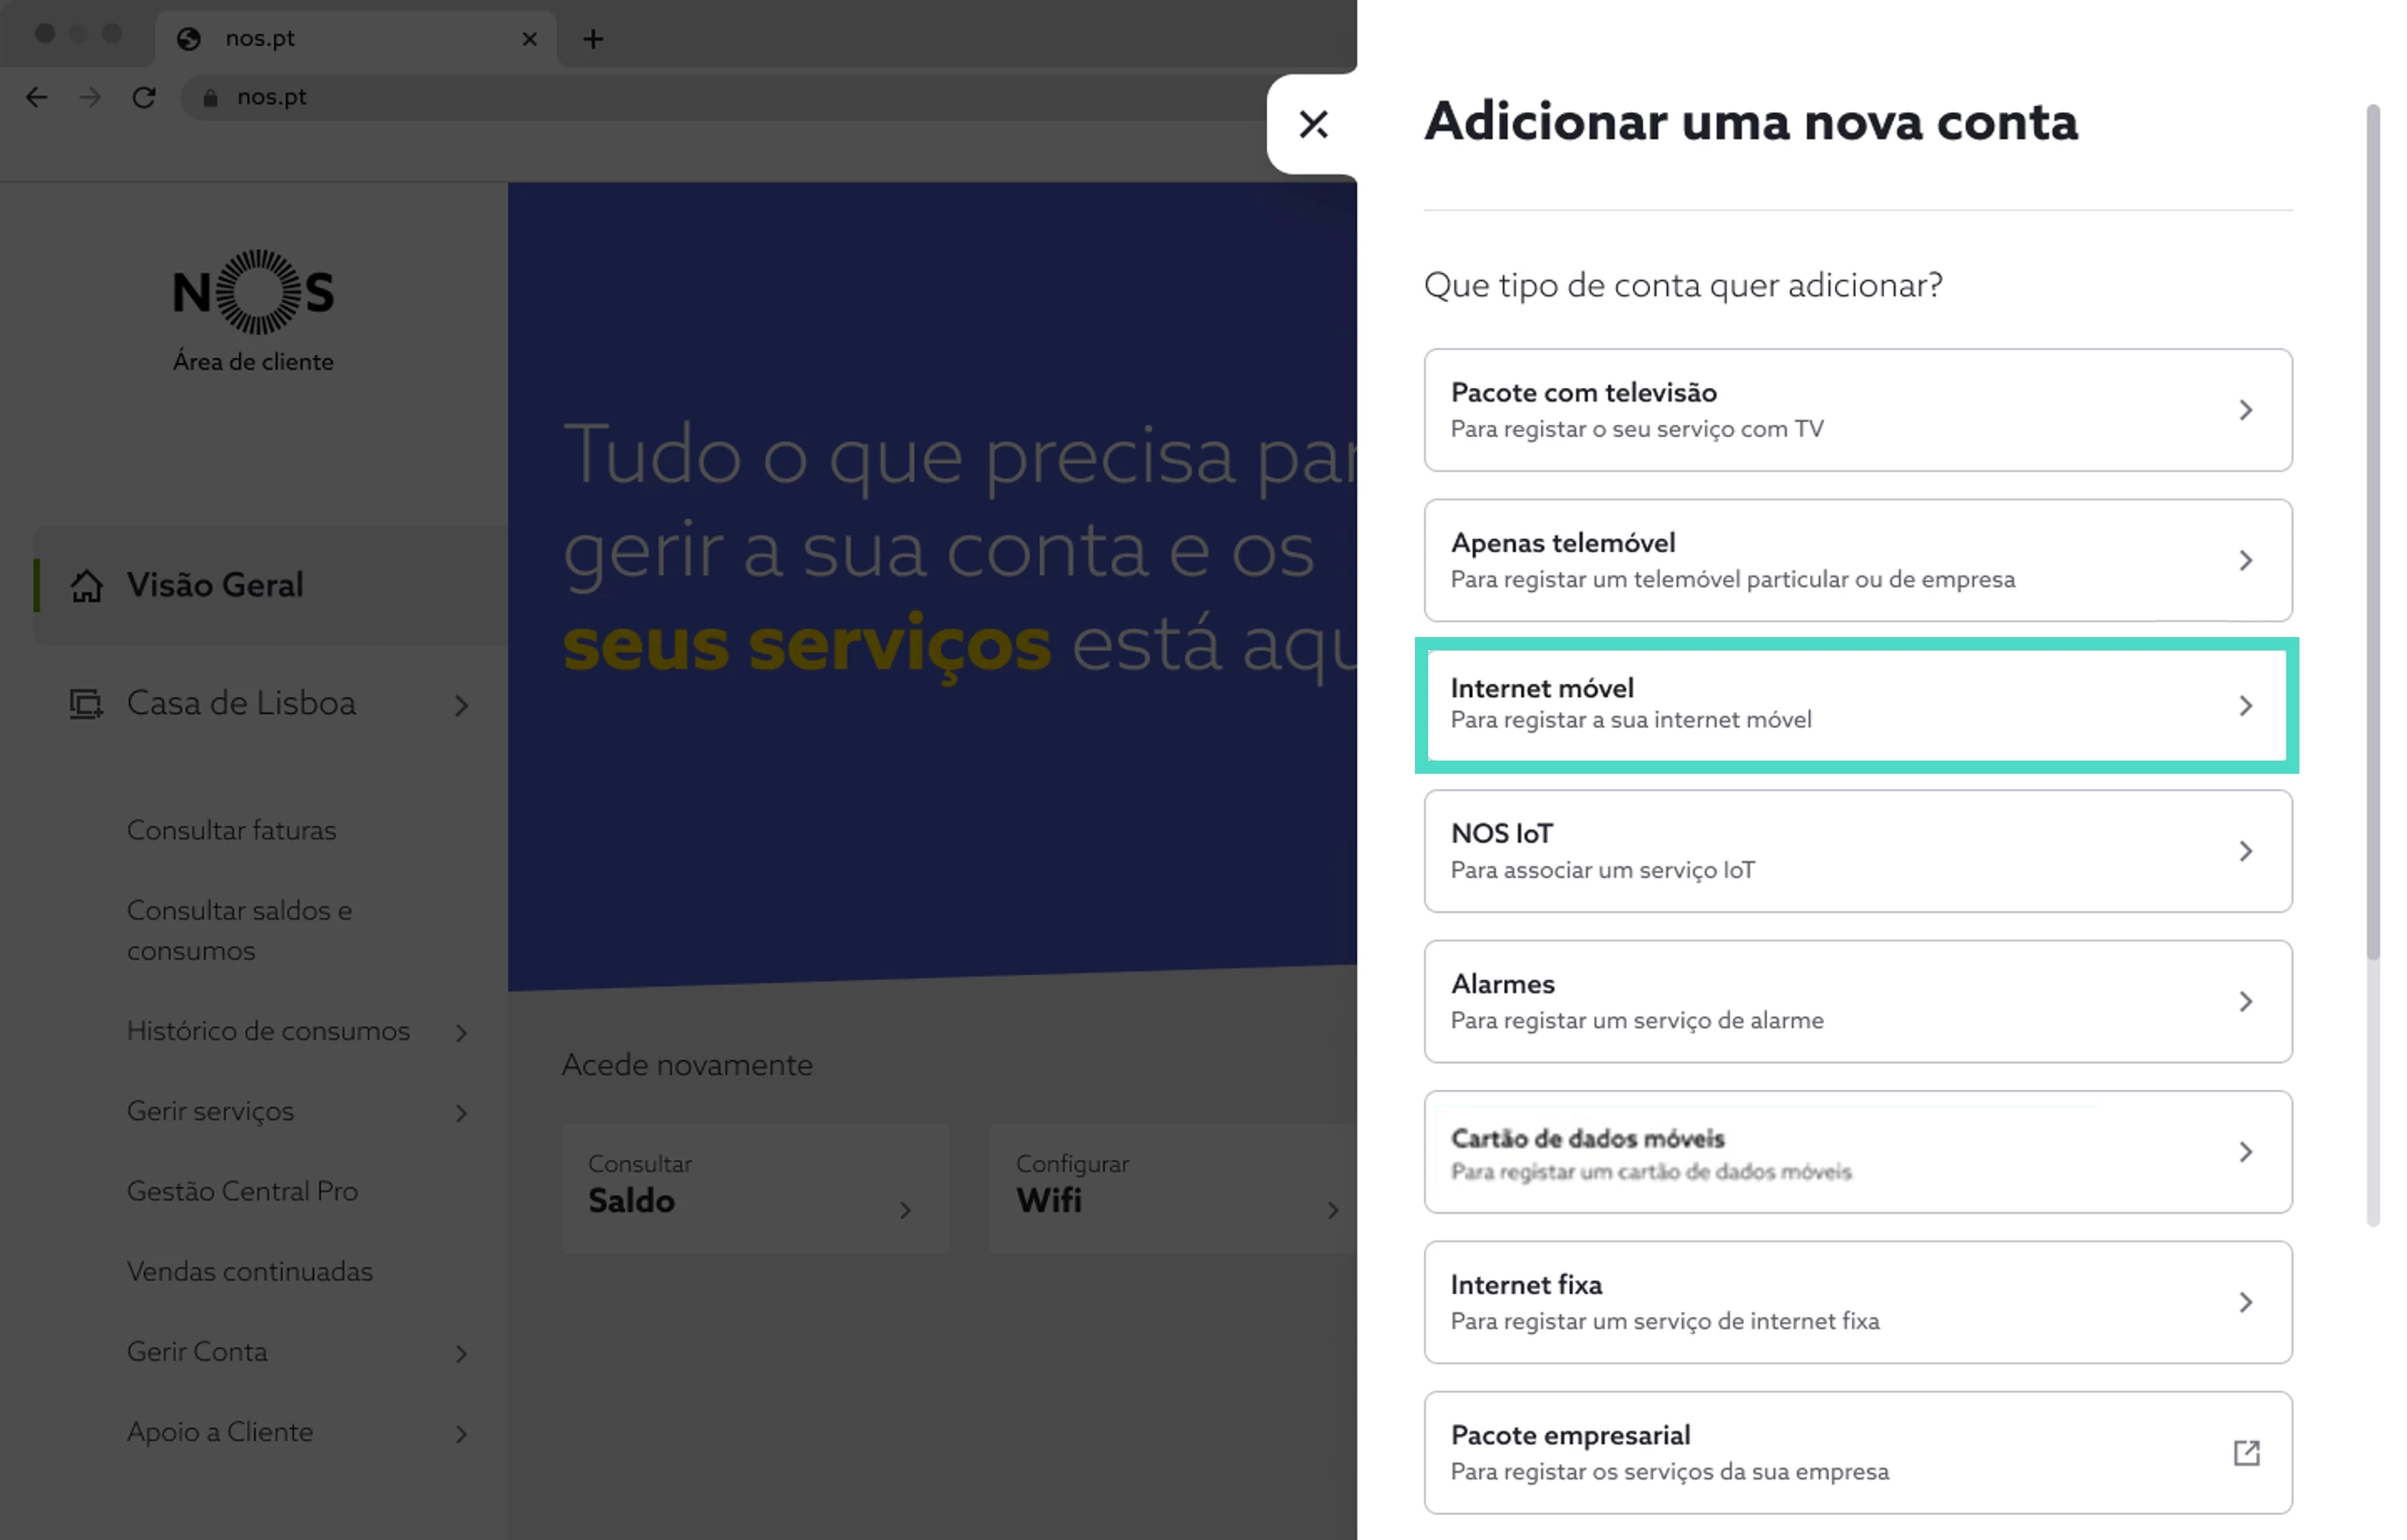
Task: Expand Histórico de consumos submenu
Action: [461, 1033]
